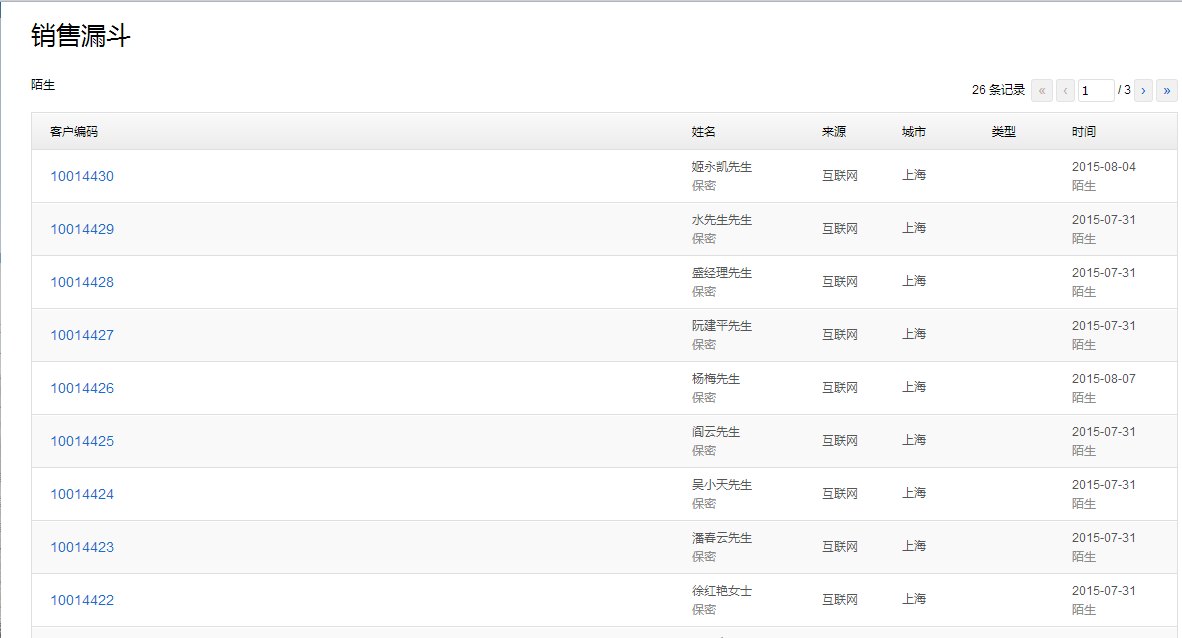Open customer code 10014425
Viewport: 1182px width, 638px height.
pos(82,441)
